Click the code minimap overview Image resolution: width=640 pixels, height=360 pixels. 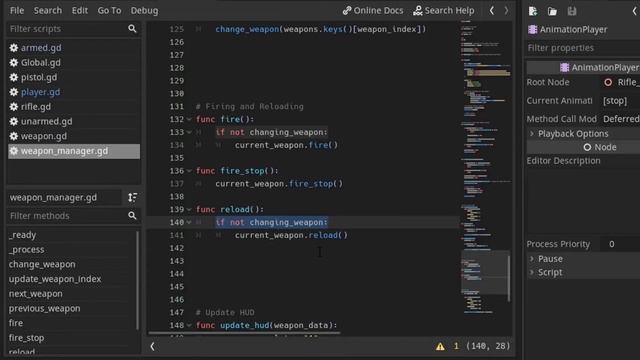[x=485, y=167]
